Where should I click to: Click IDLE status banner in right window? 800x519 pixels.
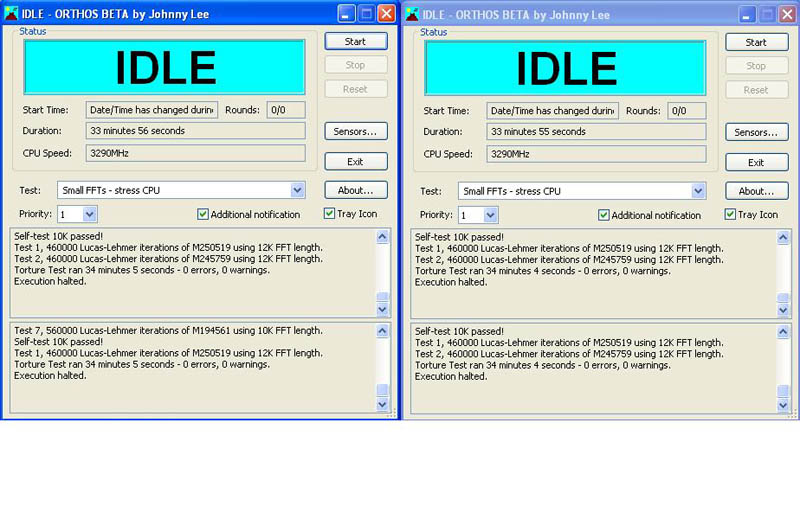(x=566, y=68)
